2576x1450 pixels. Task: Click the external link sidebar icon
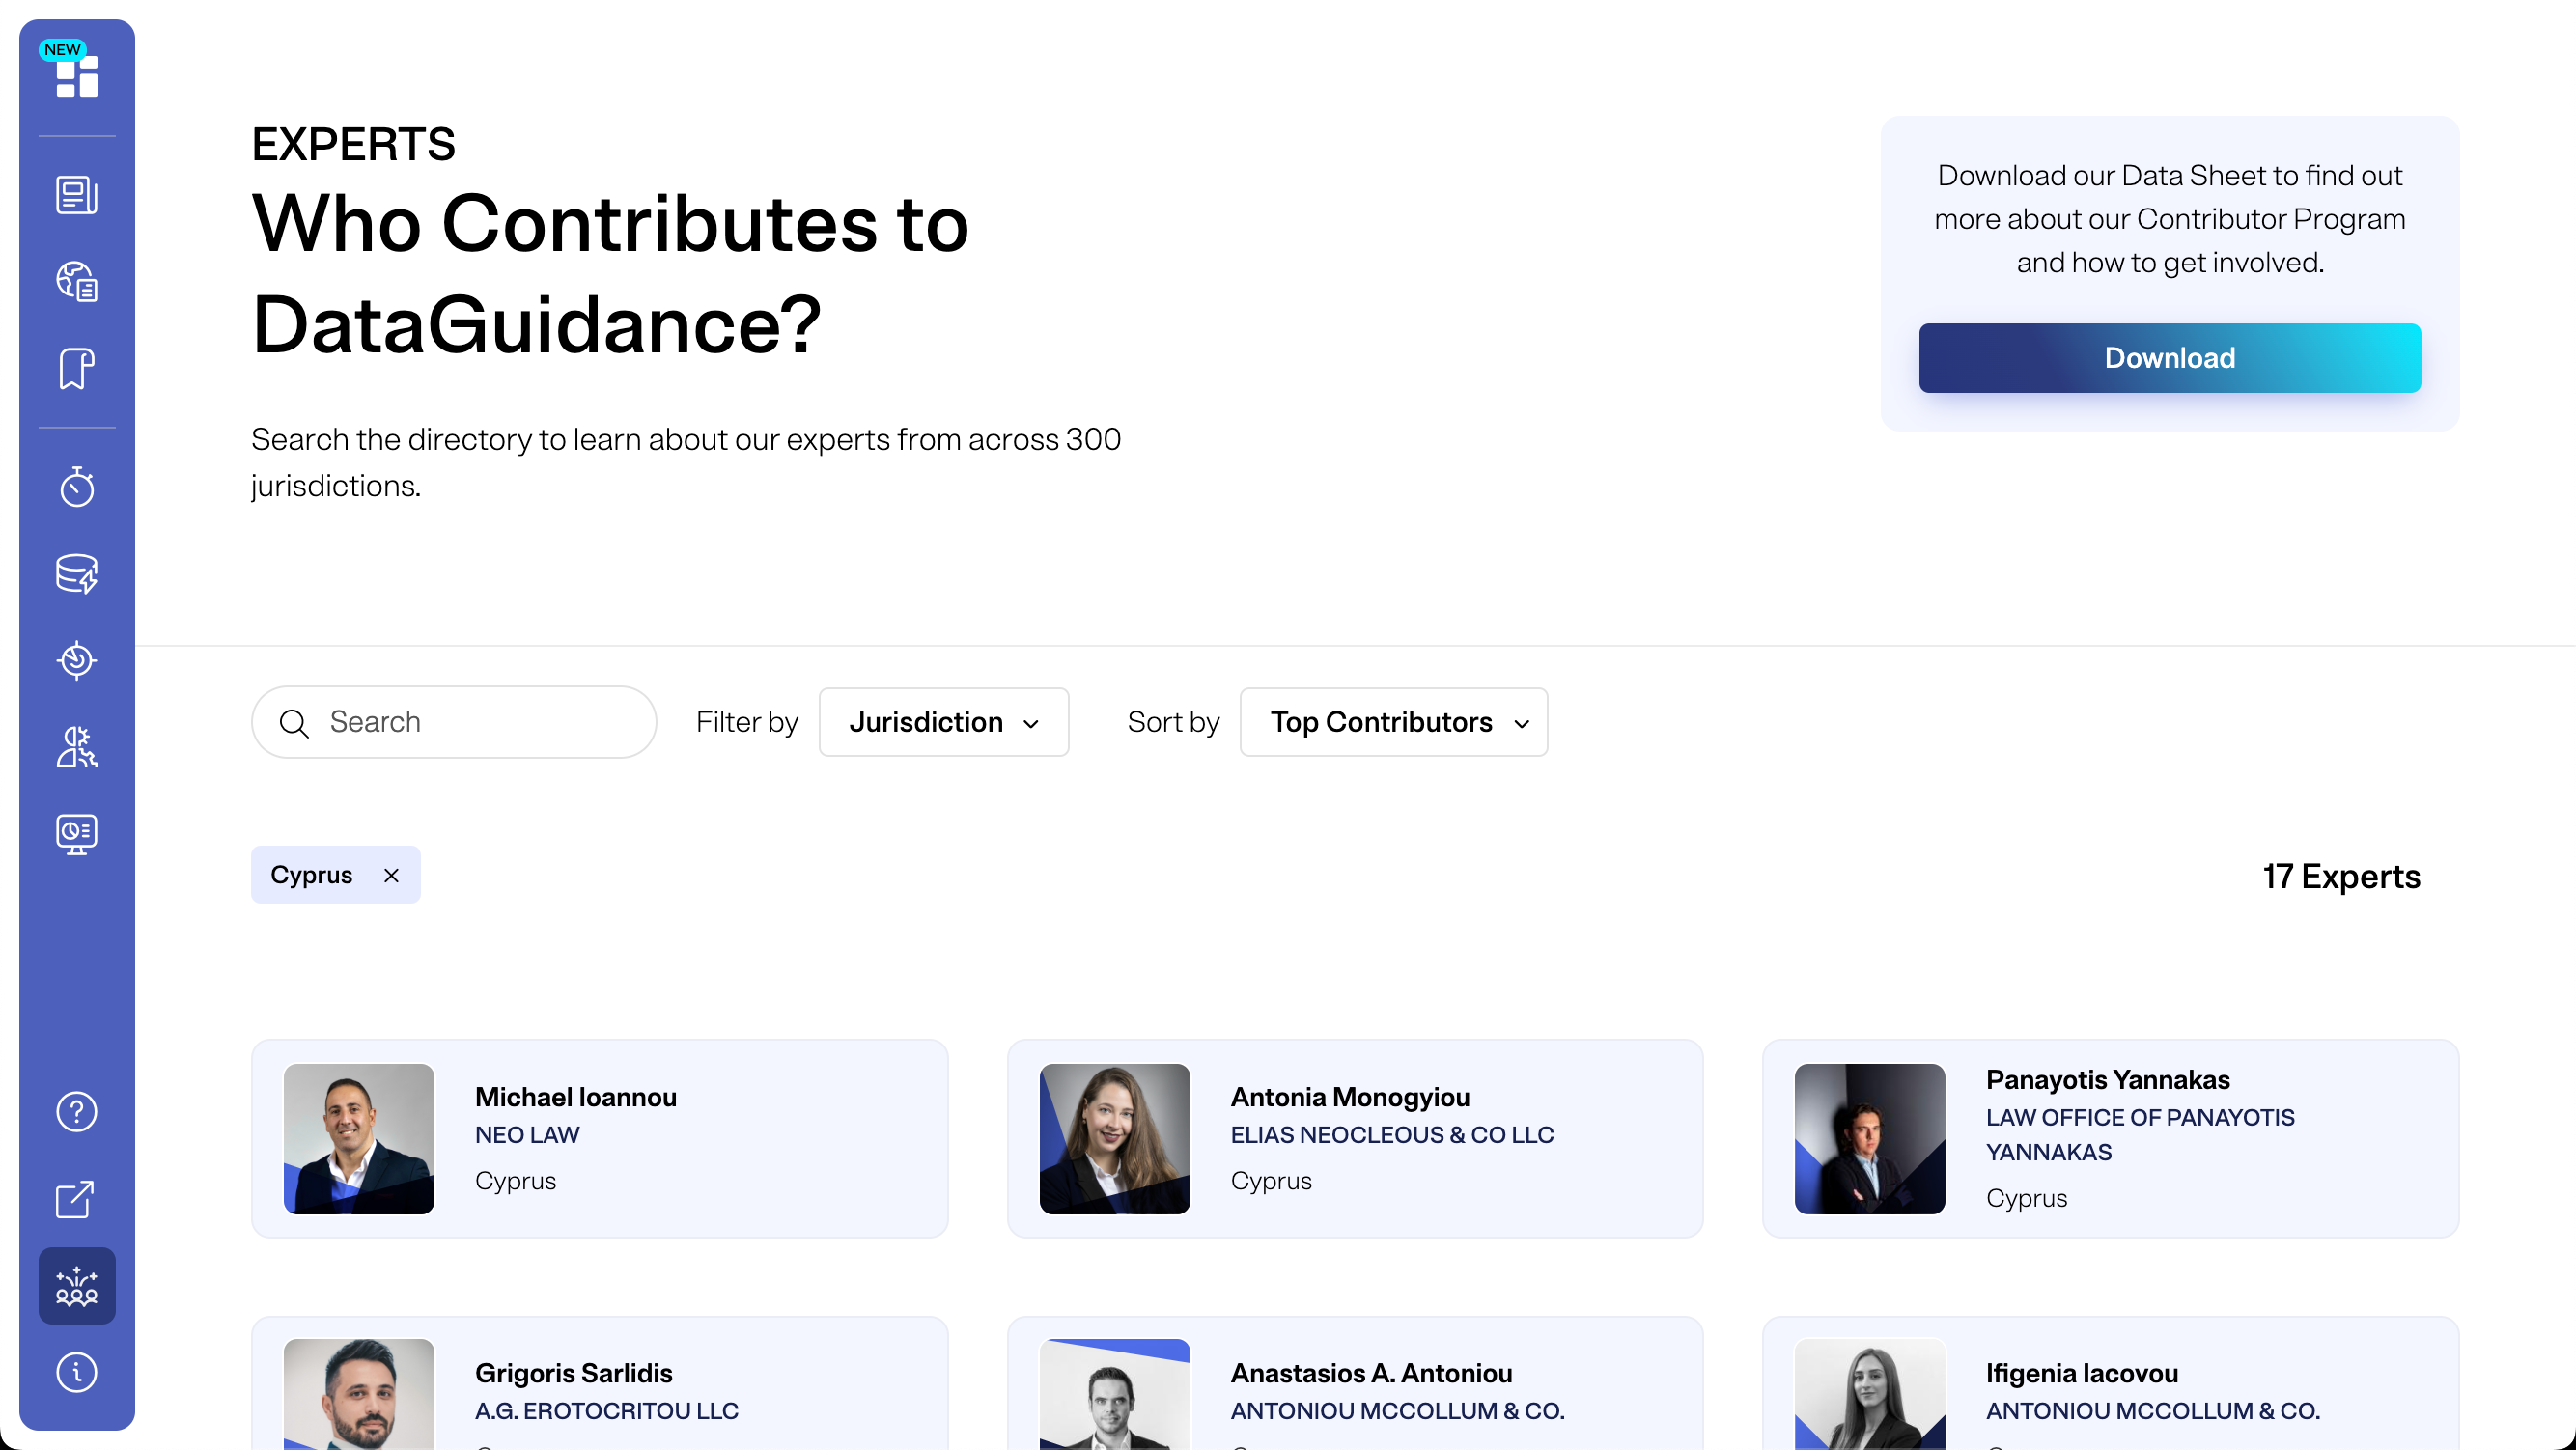[x=77, y=1199]
